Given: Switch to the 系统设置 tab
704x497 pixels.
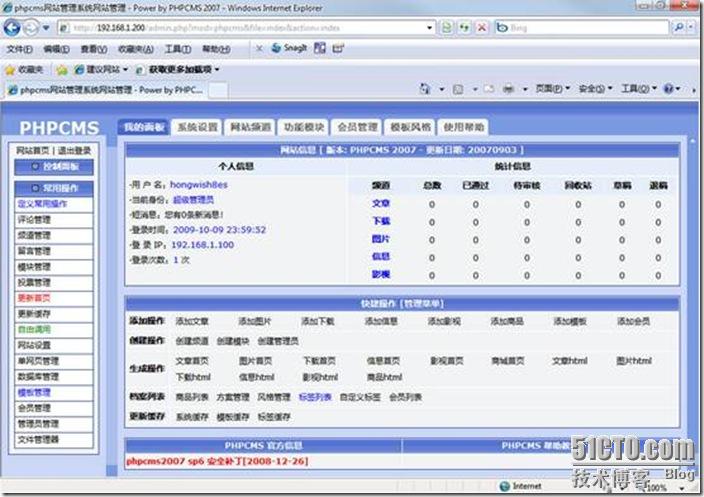Looking at the screenshot, I should (x=197, y=127).
